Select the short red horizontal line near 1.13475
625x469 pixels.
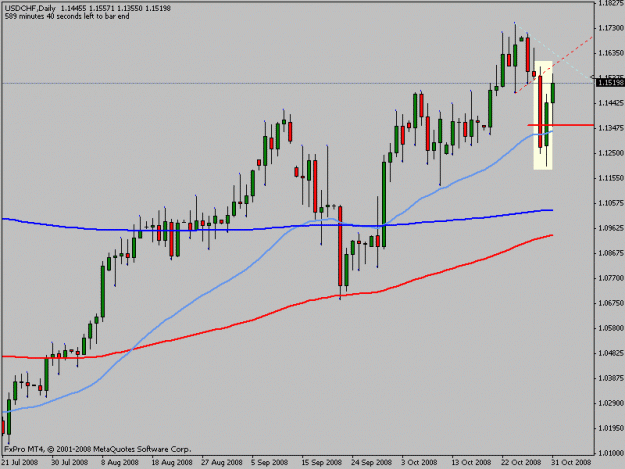tap(560, 125)
